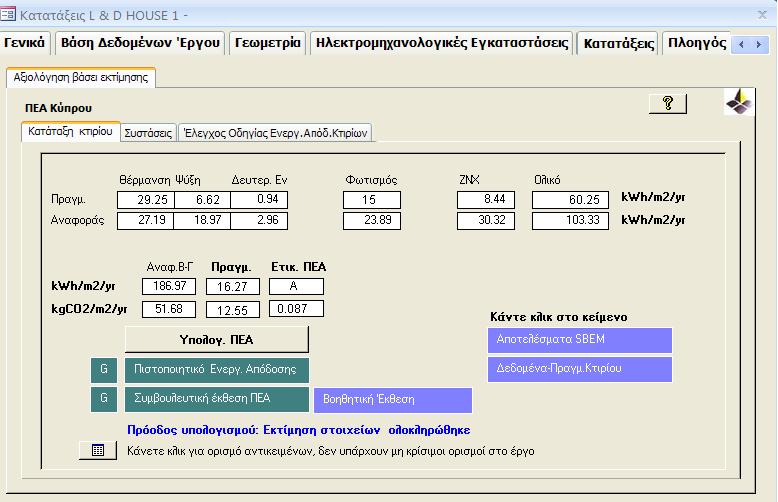Viewport: 778px width, 502px height.
Task: Close the Κατατάξεις window
Action: click(x=763, y=15)
